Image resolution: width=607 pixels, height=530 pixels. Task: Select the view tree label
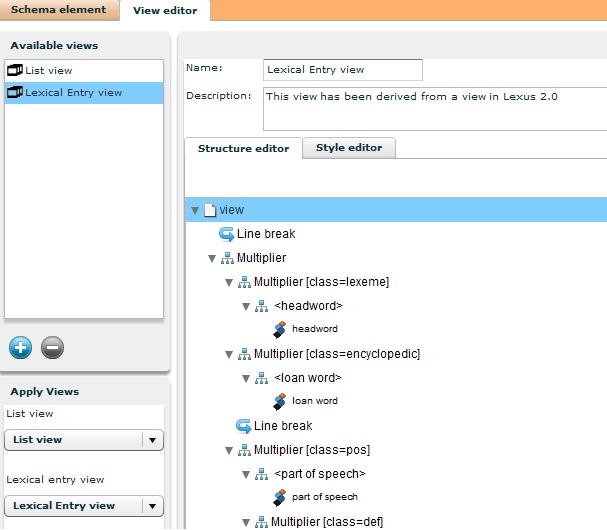[231, 210]
